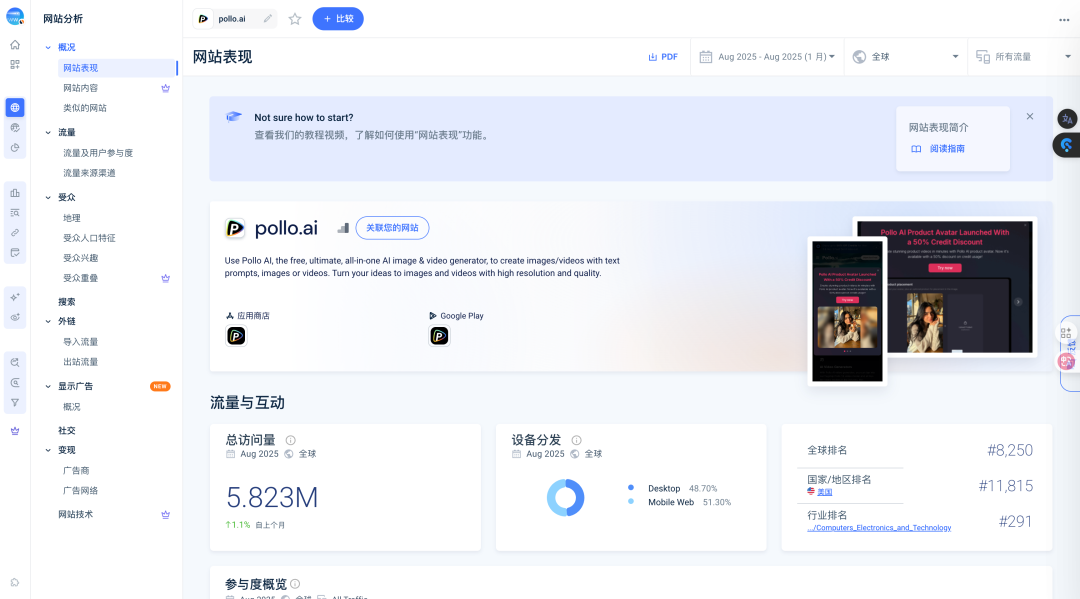Close the 'Not sure how to start' banner

point(1030,116)
